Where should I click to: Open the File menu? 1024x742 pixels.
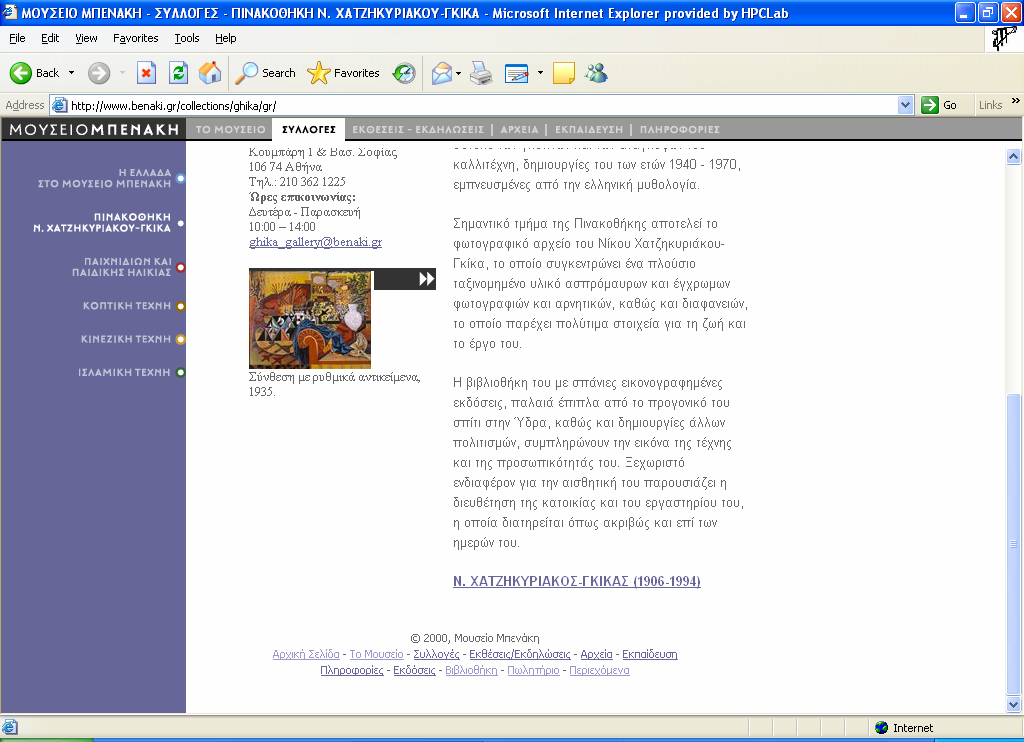pyautogui.click(x=17, y=39)
